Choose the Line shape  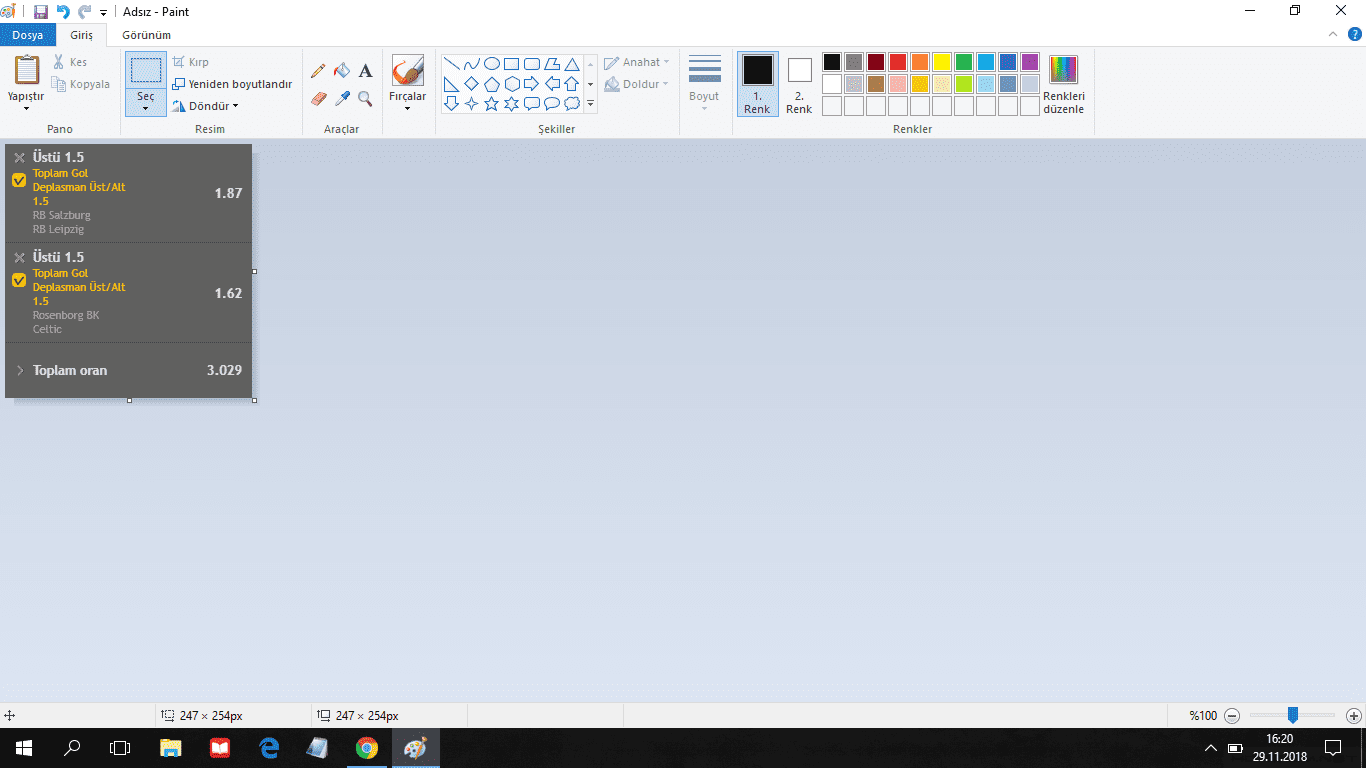click(452, 63)
